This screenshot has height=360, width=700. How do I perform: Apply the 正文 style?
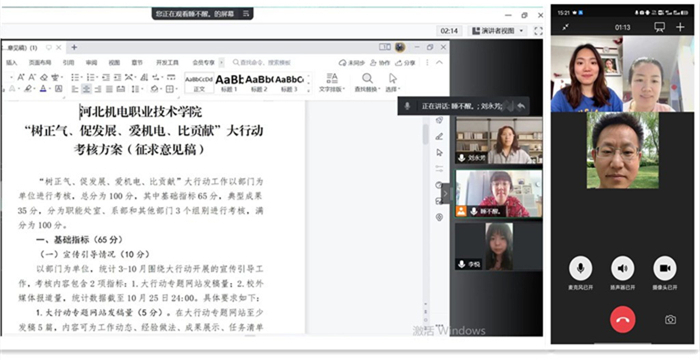coord(199,83)
